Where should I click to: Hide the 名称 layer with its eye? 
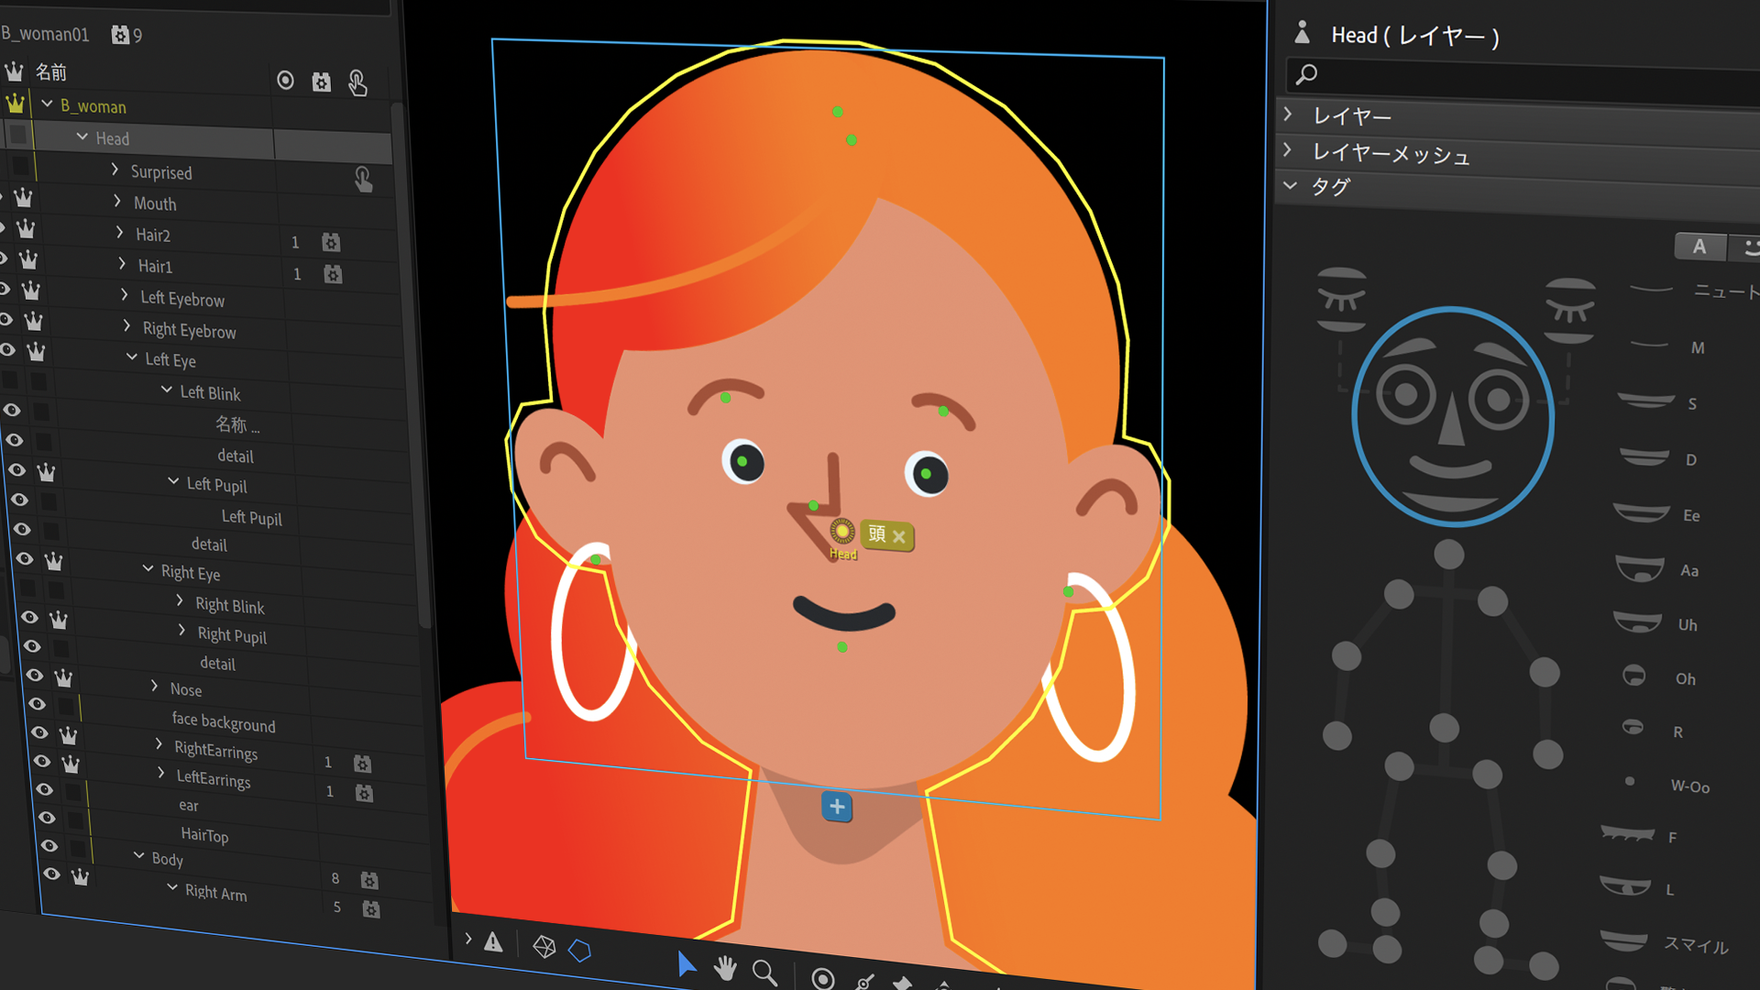click(x=12, y=411)
